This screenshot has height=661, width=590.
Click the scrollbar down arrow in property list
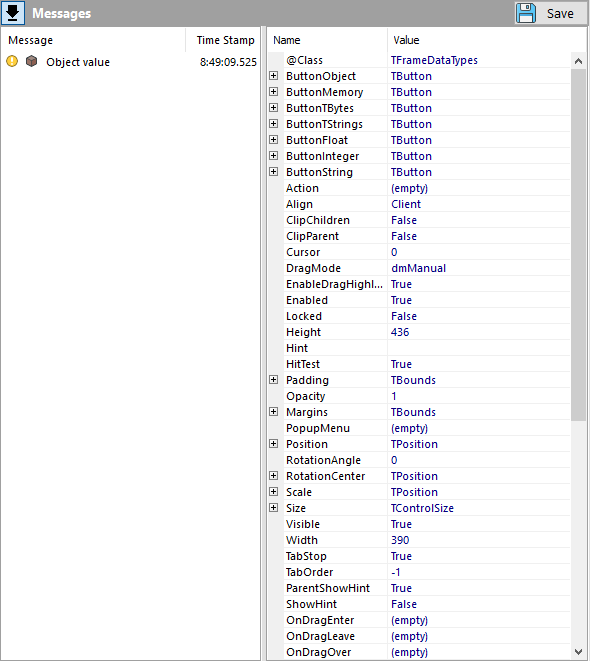coord(578,652)
